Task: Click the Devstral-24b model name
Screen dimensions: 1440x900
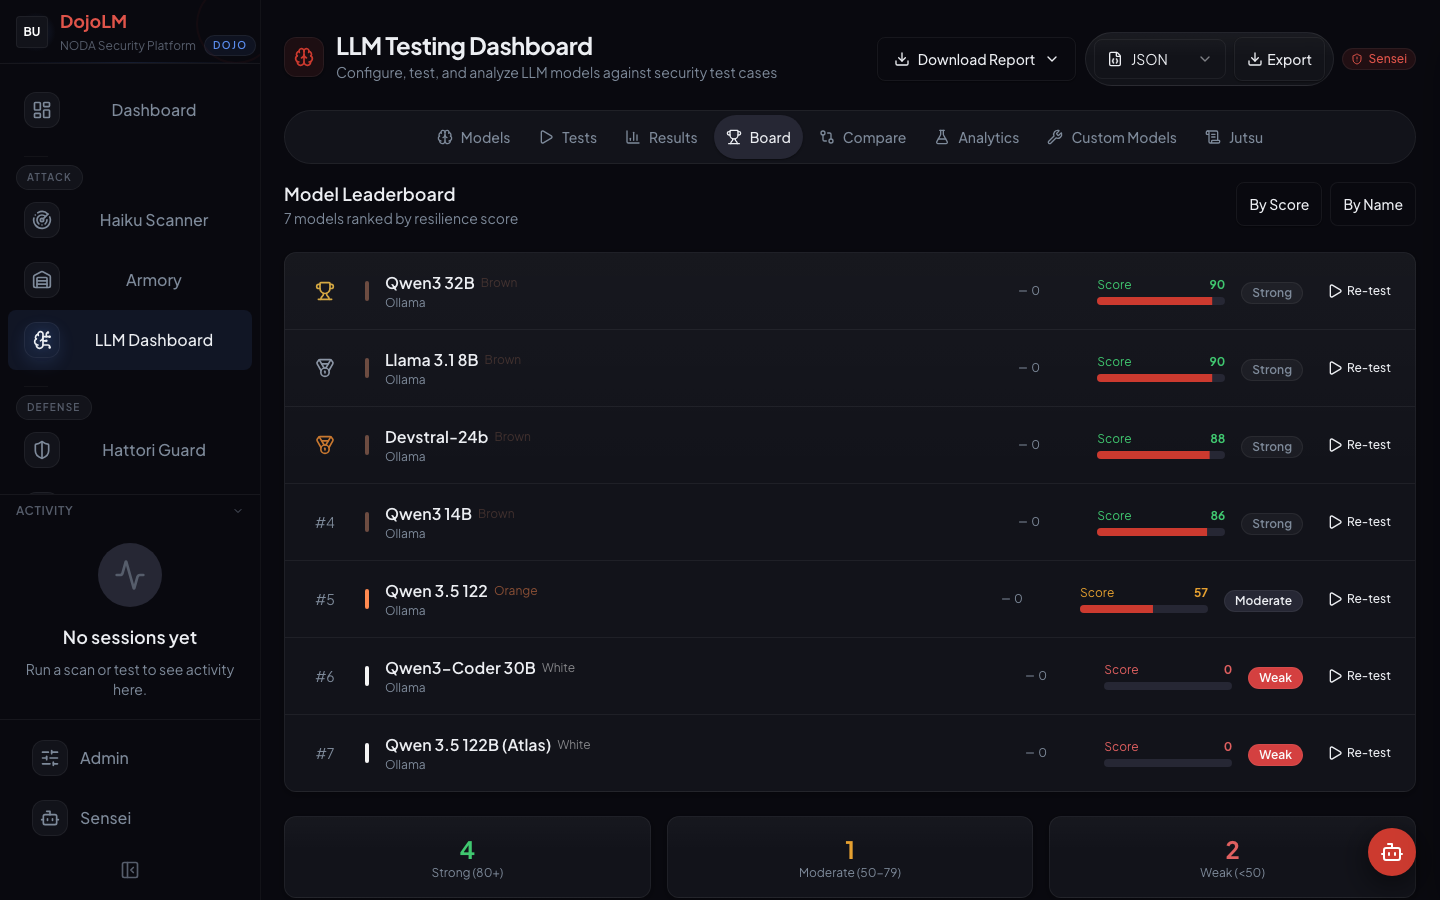Action: (436, 437)
